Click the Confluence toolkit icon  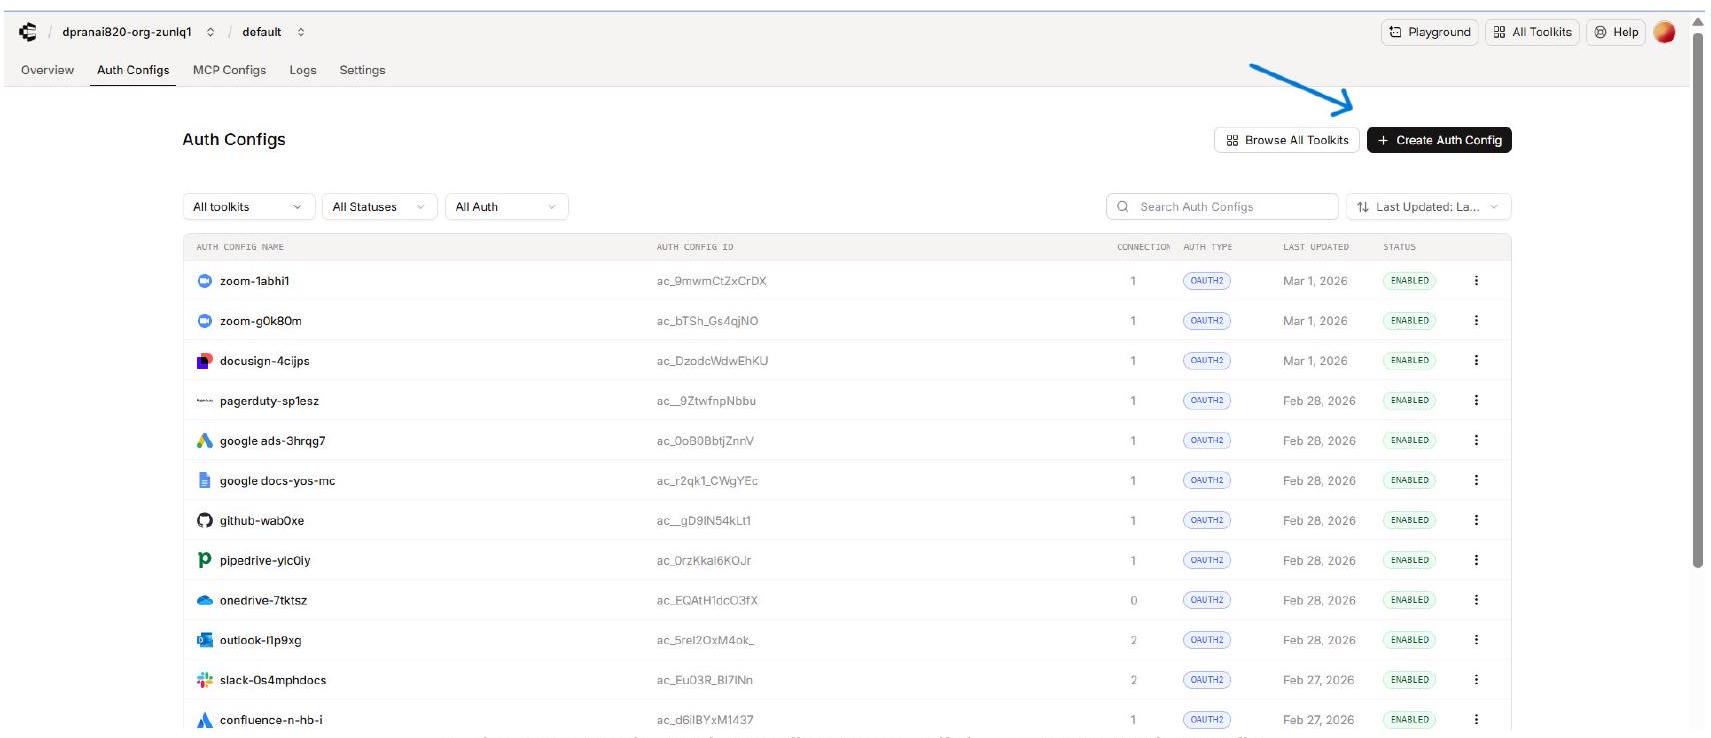[205, 720]
